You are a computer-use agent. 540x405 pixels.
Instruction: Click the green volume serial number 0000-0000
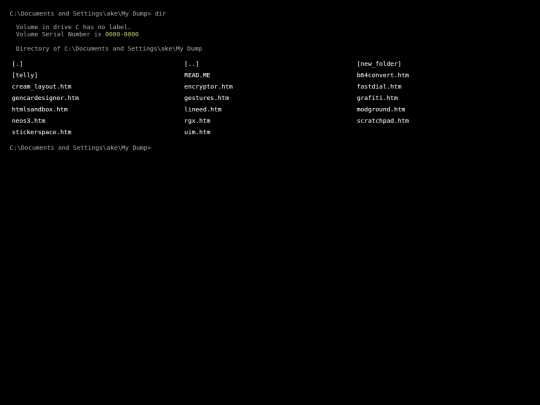click(x=122, y=34)
